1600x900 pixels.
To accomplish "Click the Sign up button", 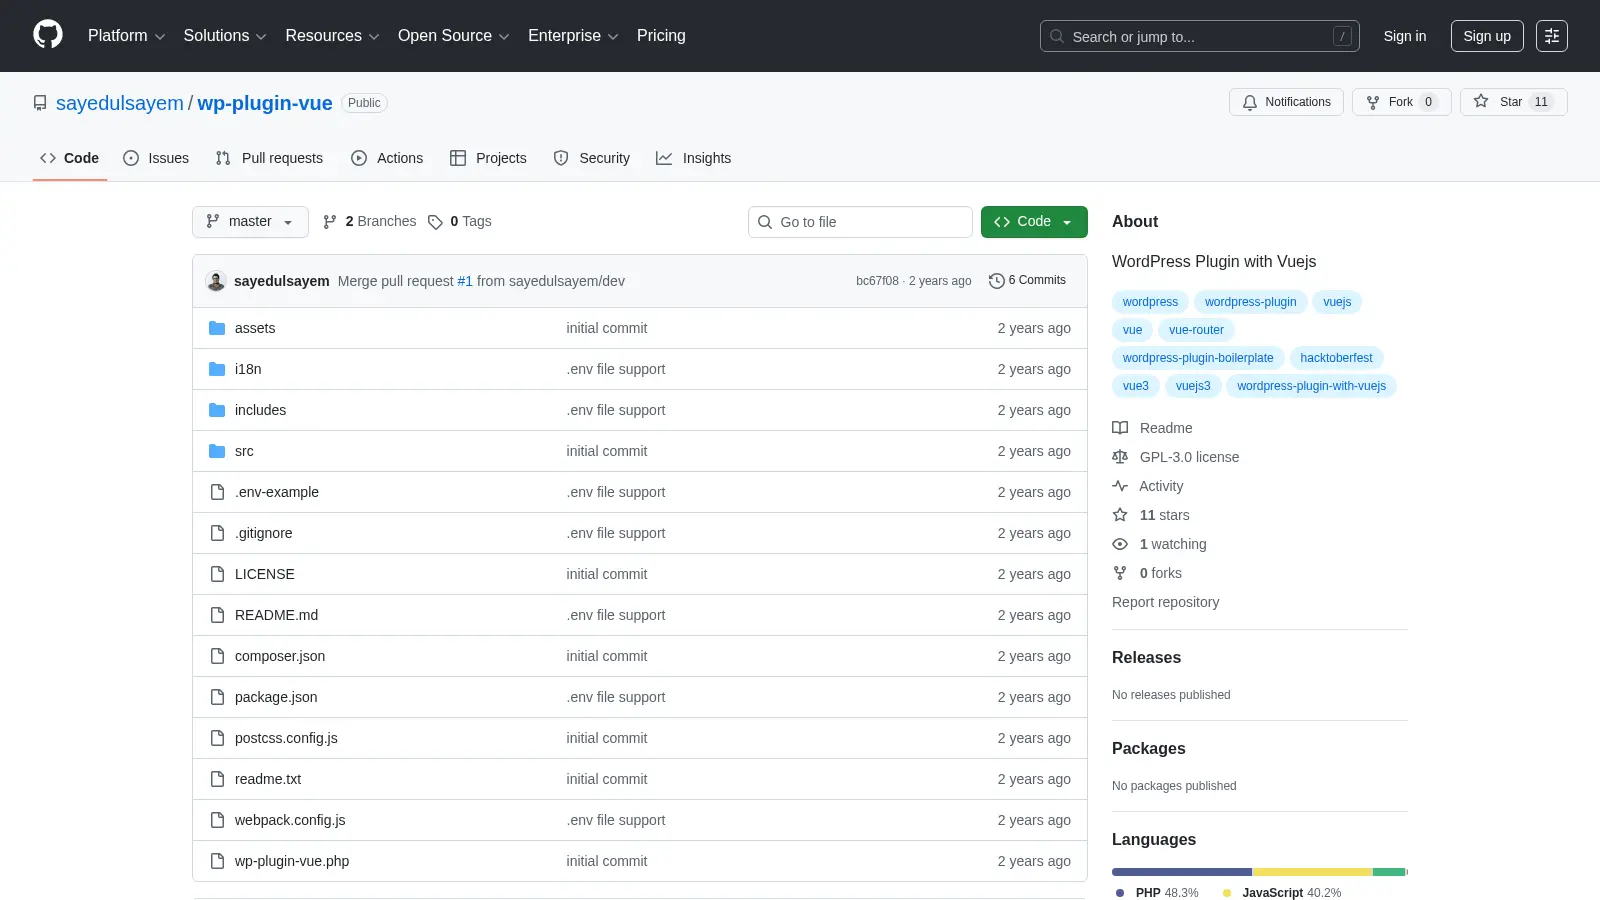I will [x=1487, y=36].
